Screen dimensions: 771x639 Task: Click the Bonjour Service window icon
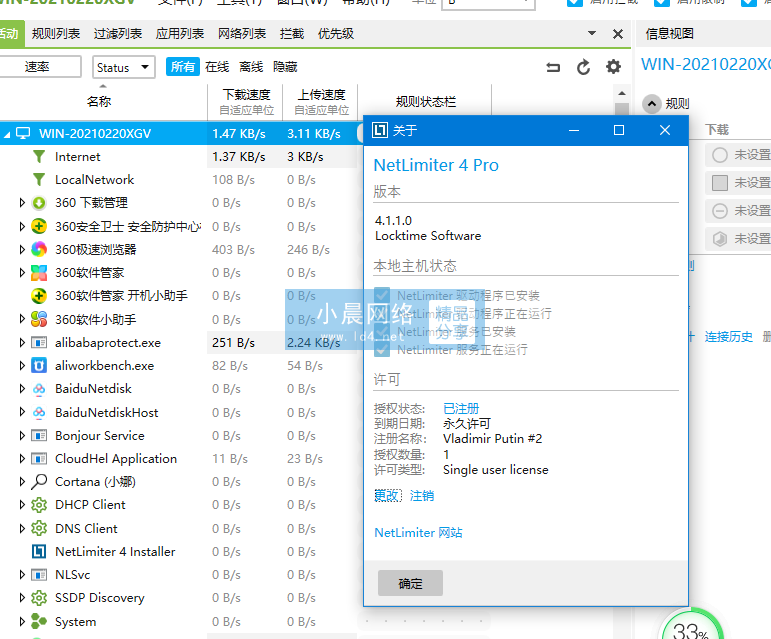point(38,436)
